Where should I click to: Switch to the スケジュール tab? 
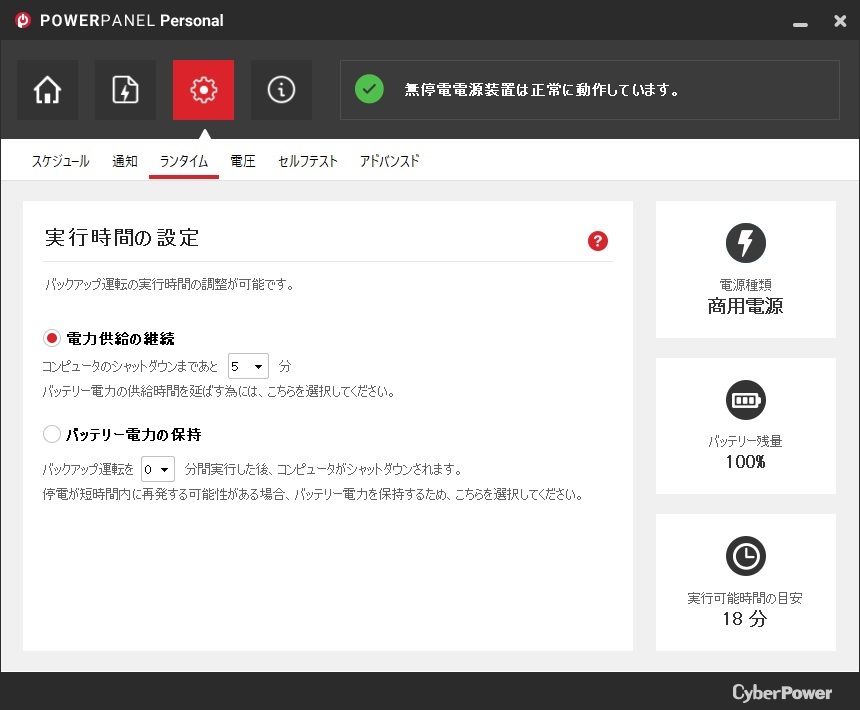(60, 161)
